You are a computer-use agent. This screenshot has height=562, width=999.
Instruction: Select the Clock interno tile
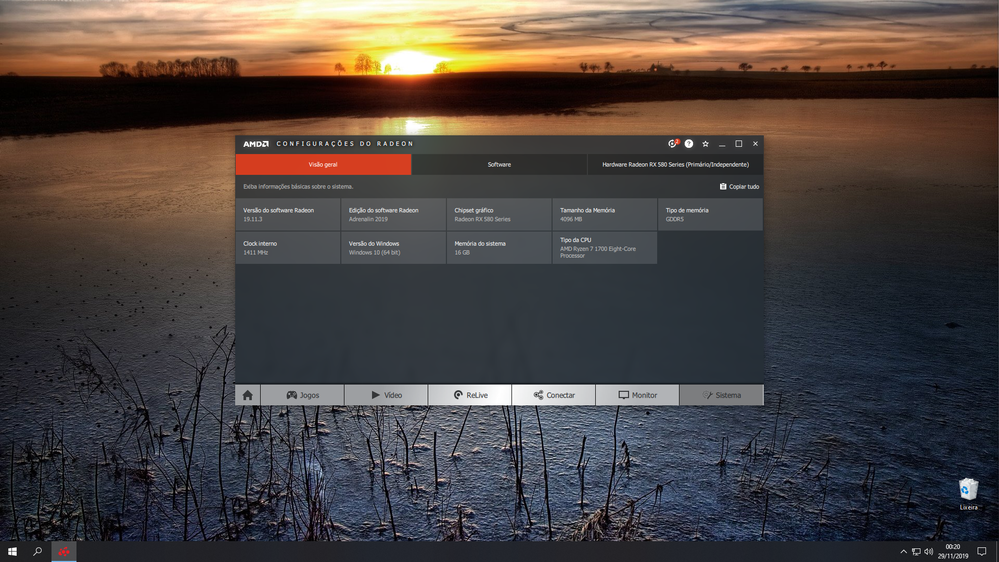[287, 248]
